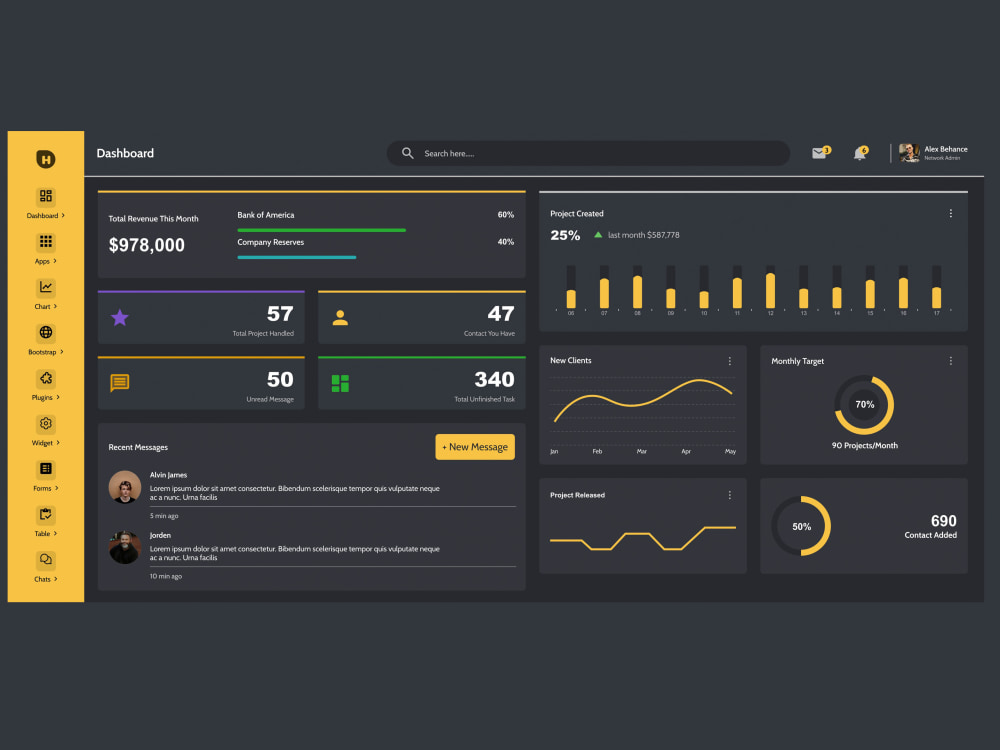This screenshot has width=1000, height=750.
Task: Click the green unfinished task icon
Action: point(340,383)
